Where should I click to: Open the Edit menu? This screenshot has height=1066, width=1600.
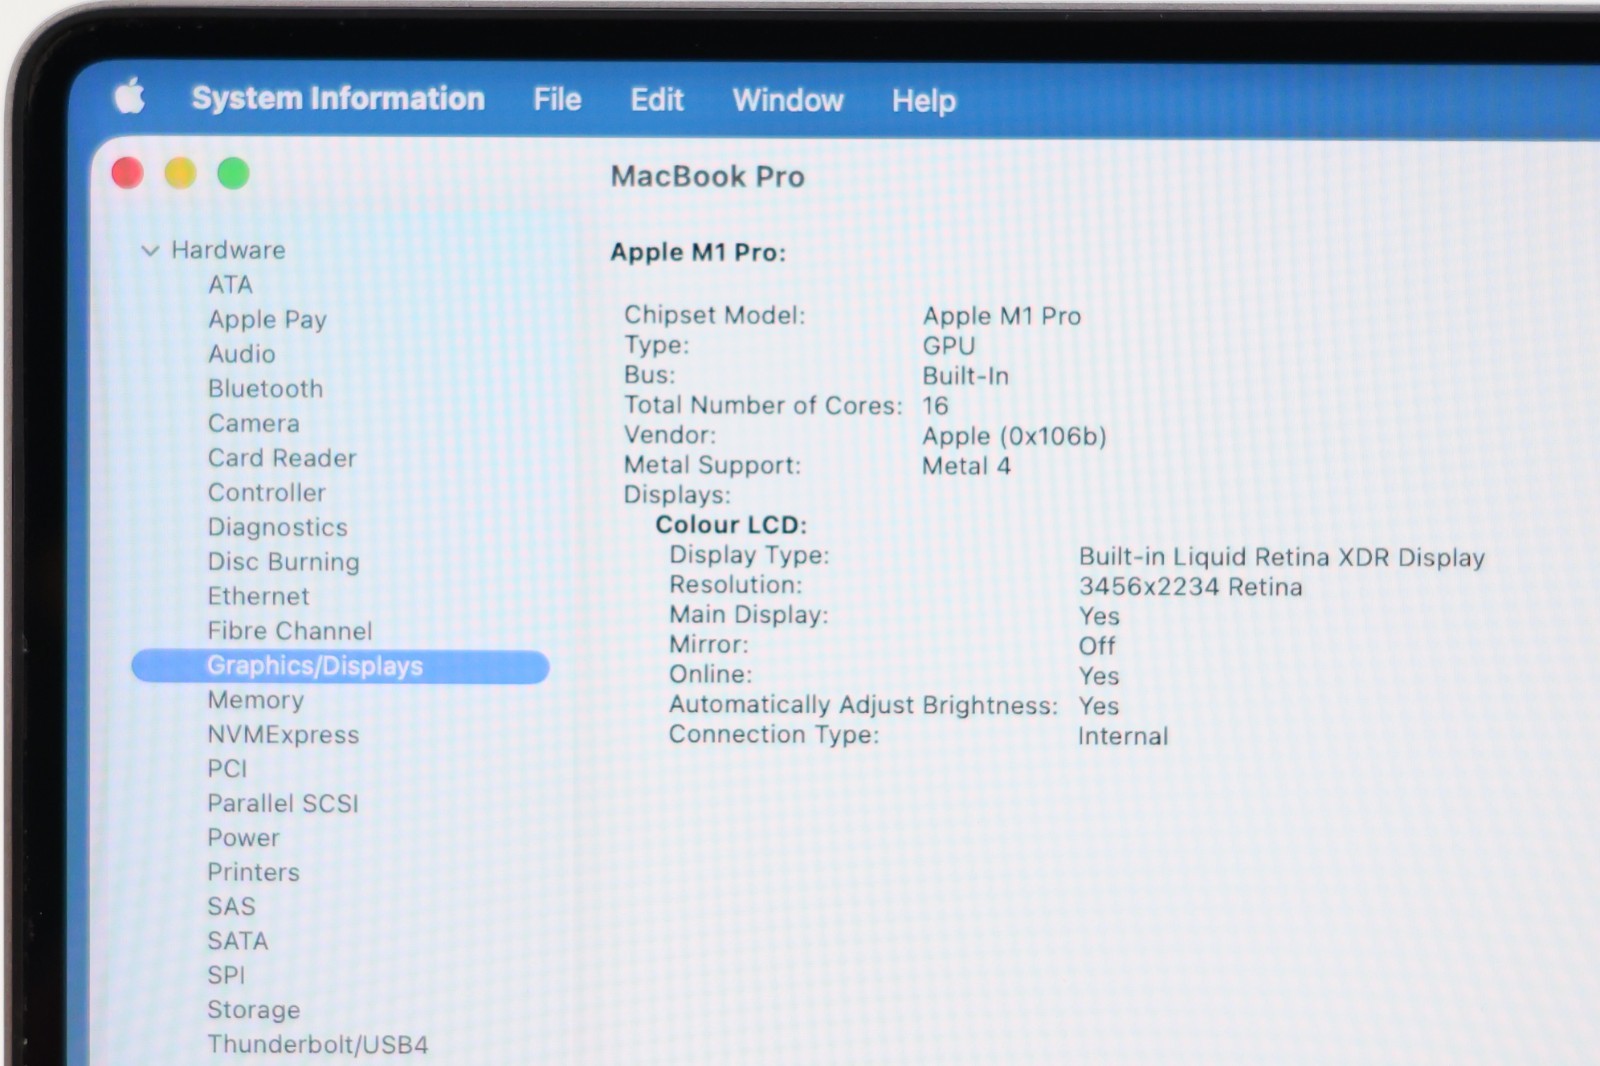(656, 100)
